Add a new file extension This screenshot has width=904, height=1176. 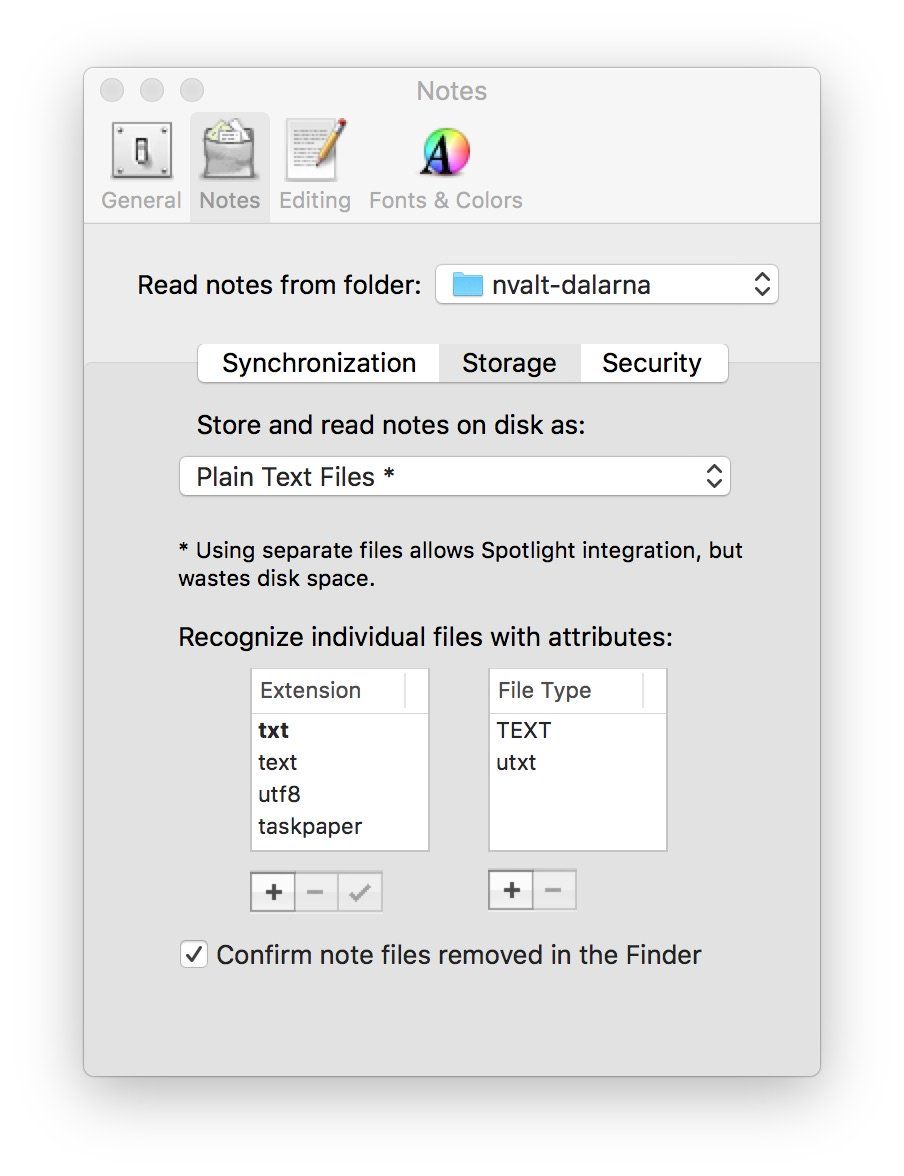tap(273, 892)
